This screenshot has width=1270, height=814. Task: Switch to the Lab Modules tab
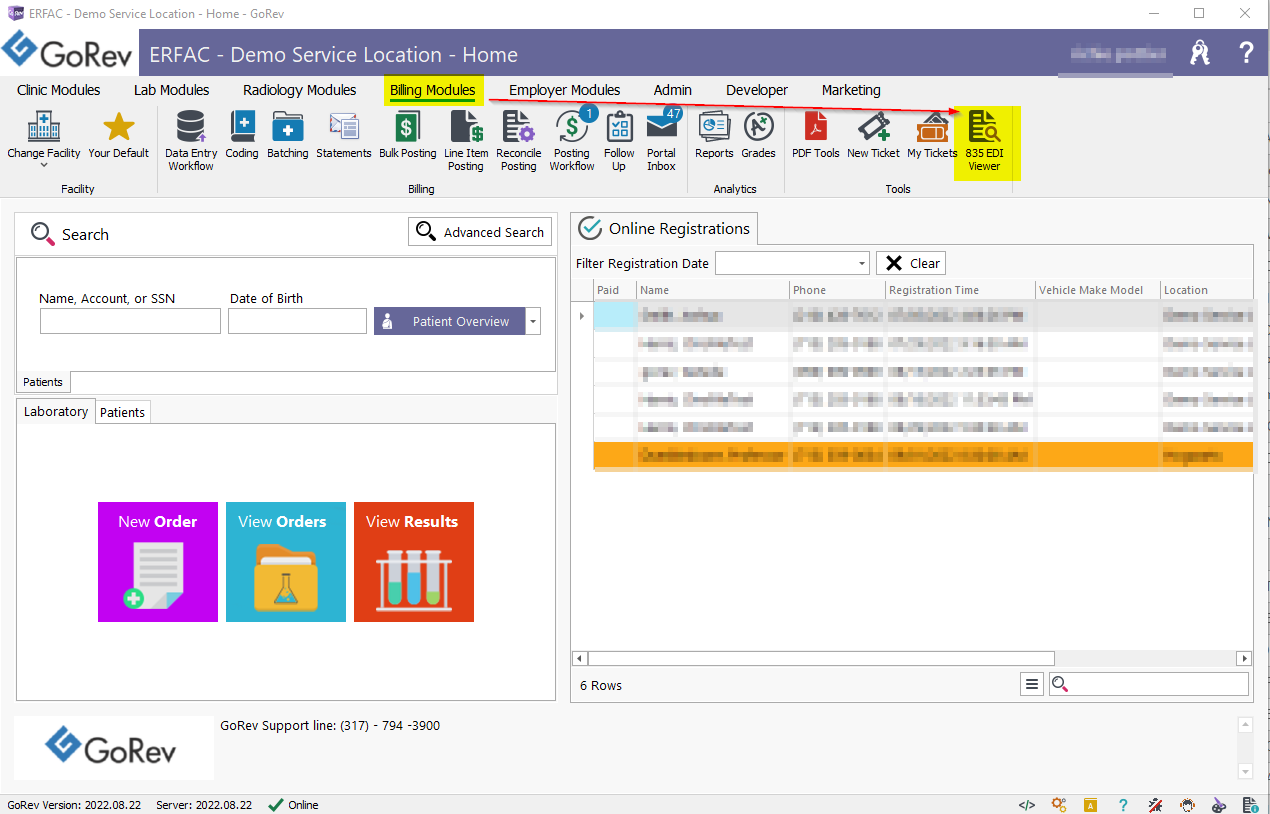(x=172, y=90)
